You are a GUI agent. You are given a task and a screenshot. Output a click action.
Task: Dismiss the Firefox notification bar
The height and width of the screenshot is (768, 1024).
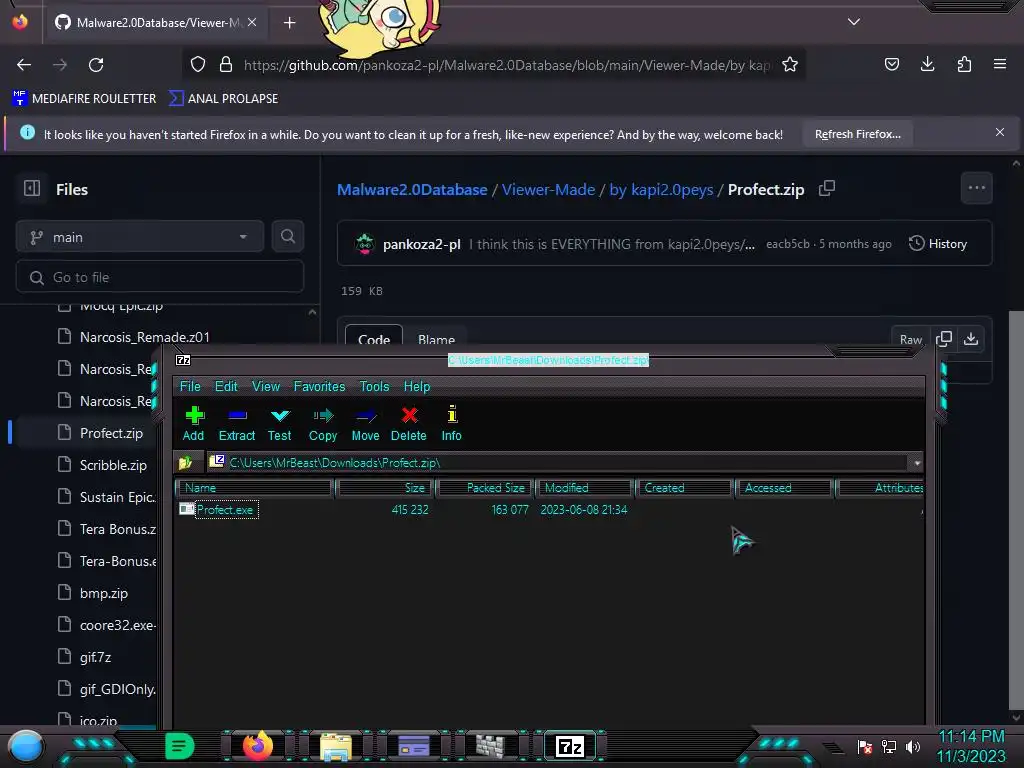(x=1000, y=132)
